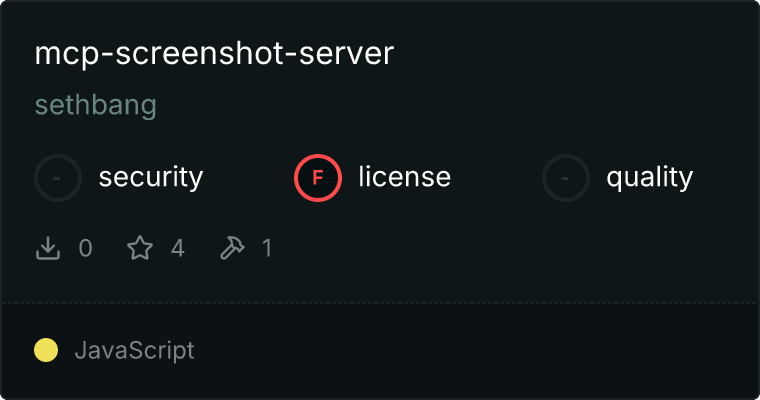Click the dashed divider above JavaScript
This screenshot has width=760, height=400.
380,303
